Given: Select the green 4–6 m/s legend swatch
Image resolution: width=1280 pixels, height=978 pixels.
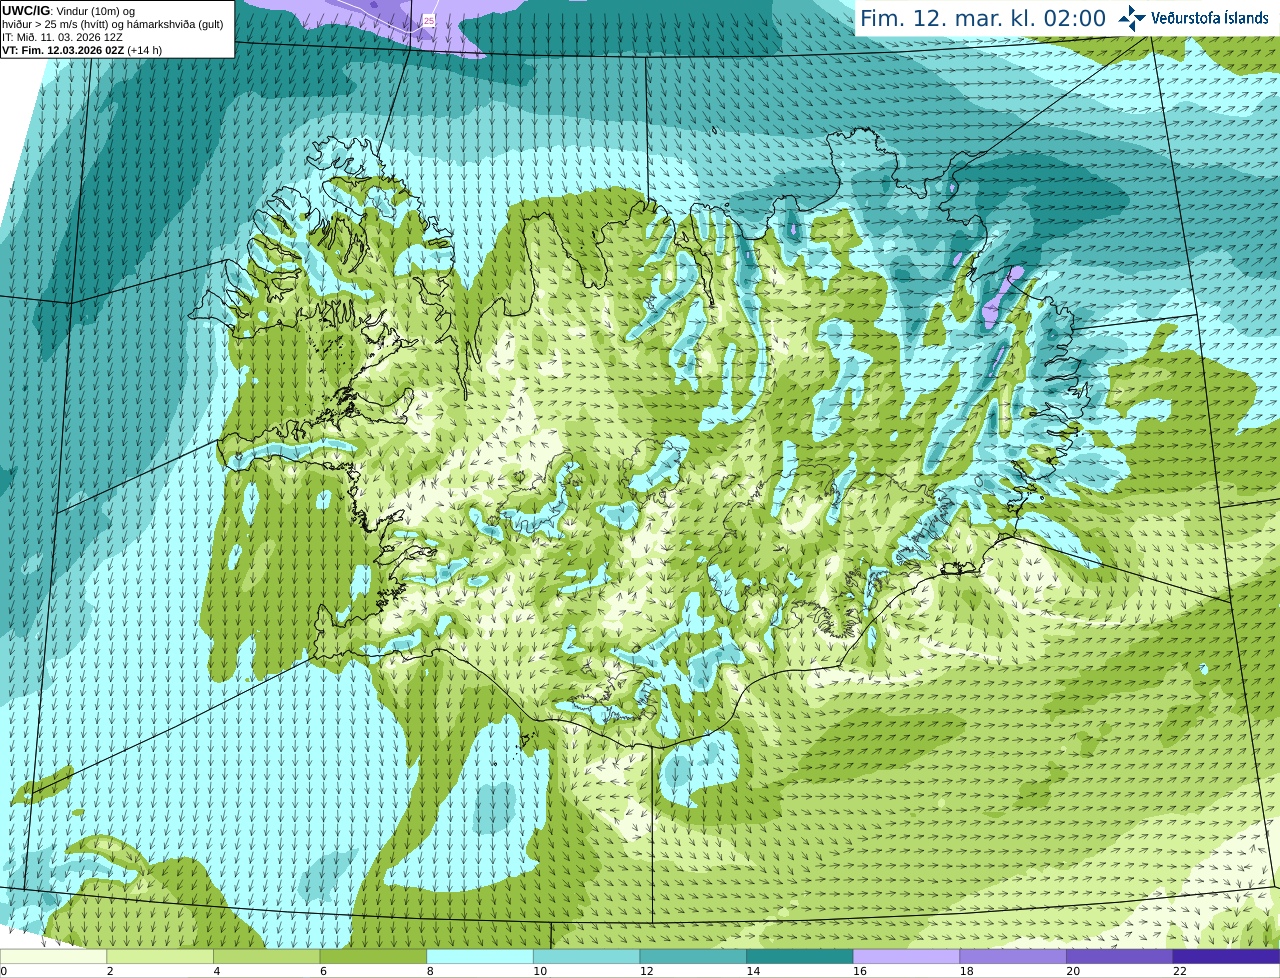Looking at the screenshot, I should coord(267,956).
